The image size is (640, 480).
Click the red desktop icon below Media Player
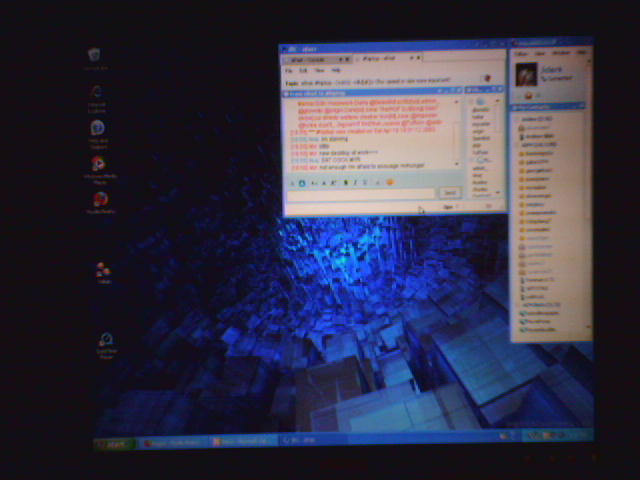100,200
